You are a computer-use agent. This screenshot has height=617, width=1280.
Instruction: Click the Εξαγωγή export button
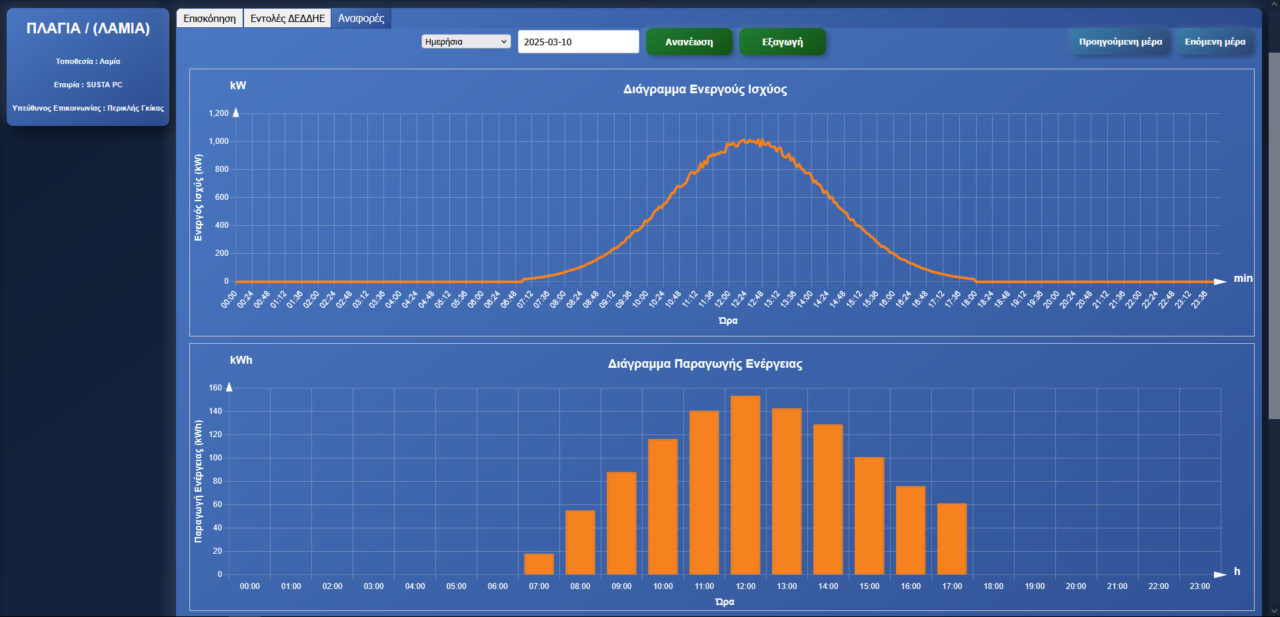782,42
